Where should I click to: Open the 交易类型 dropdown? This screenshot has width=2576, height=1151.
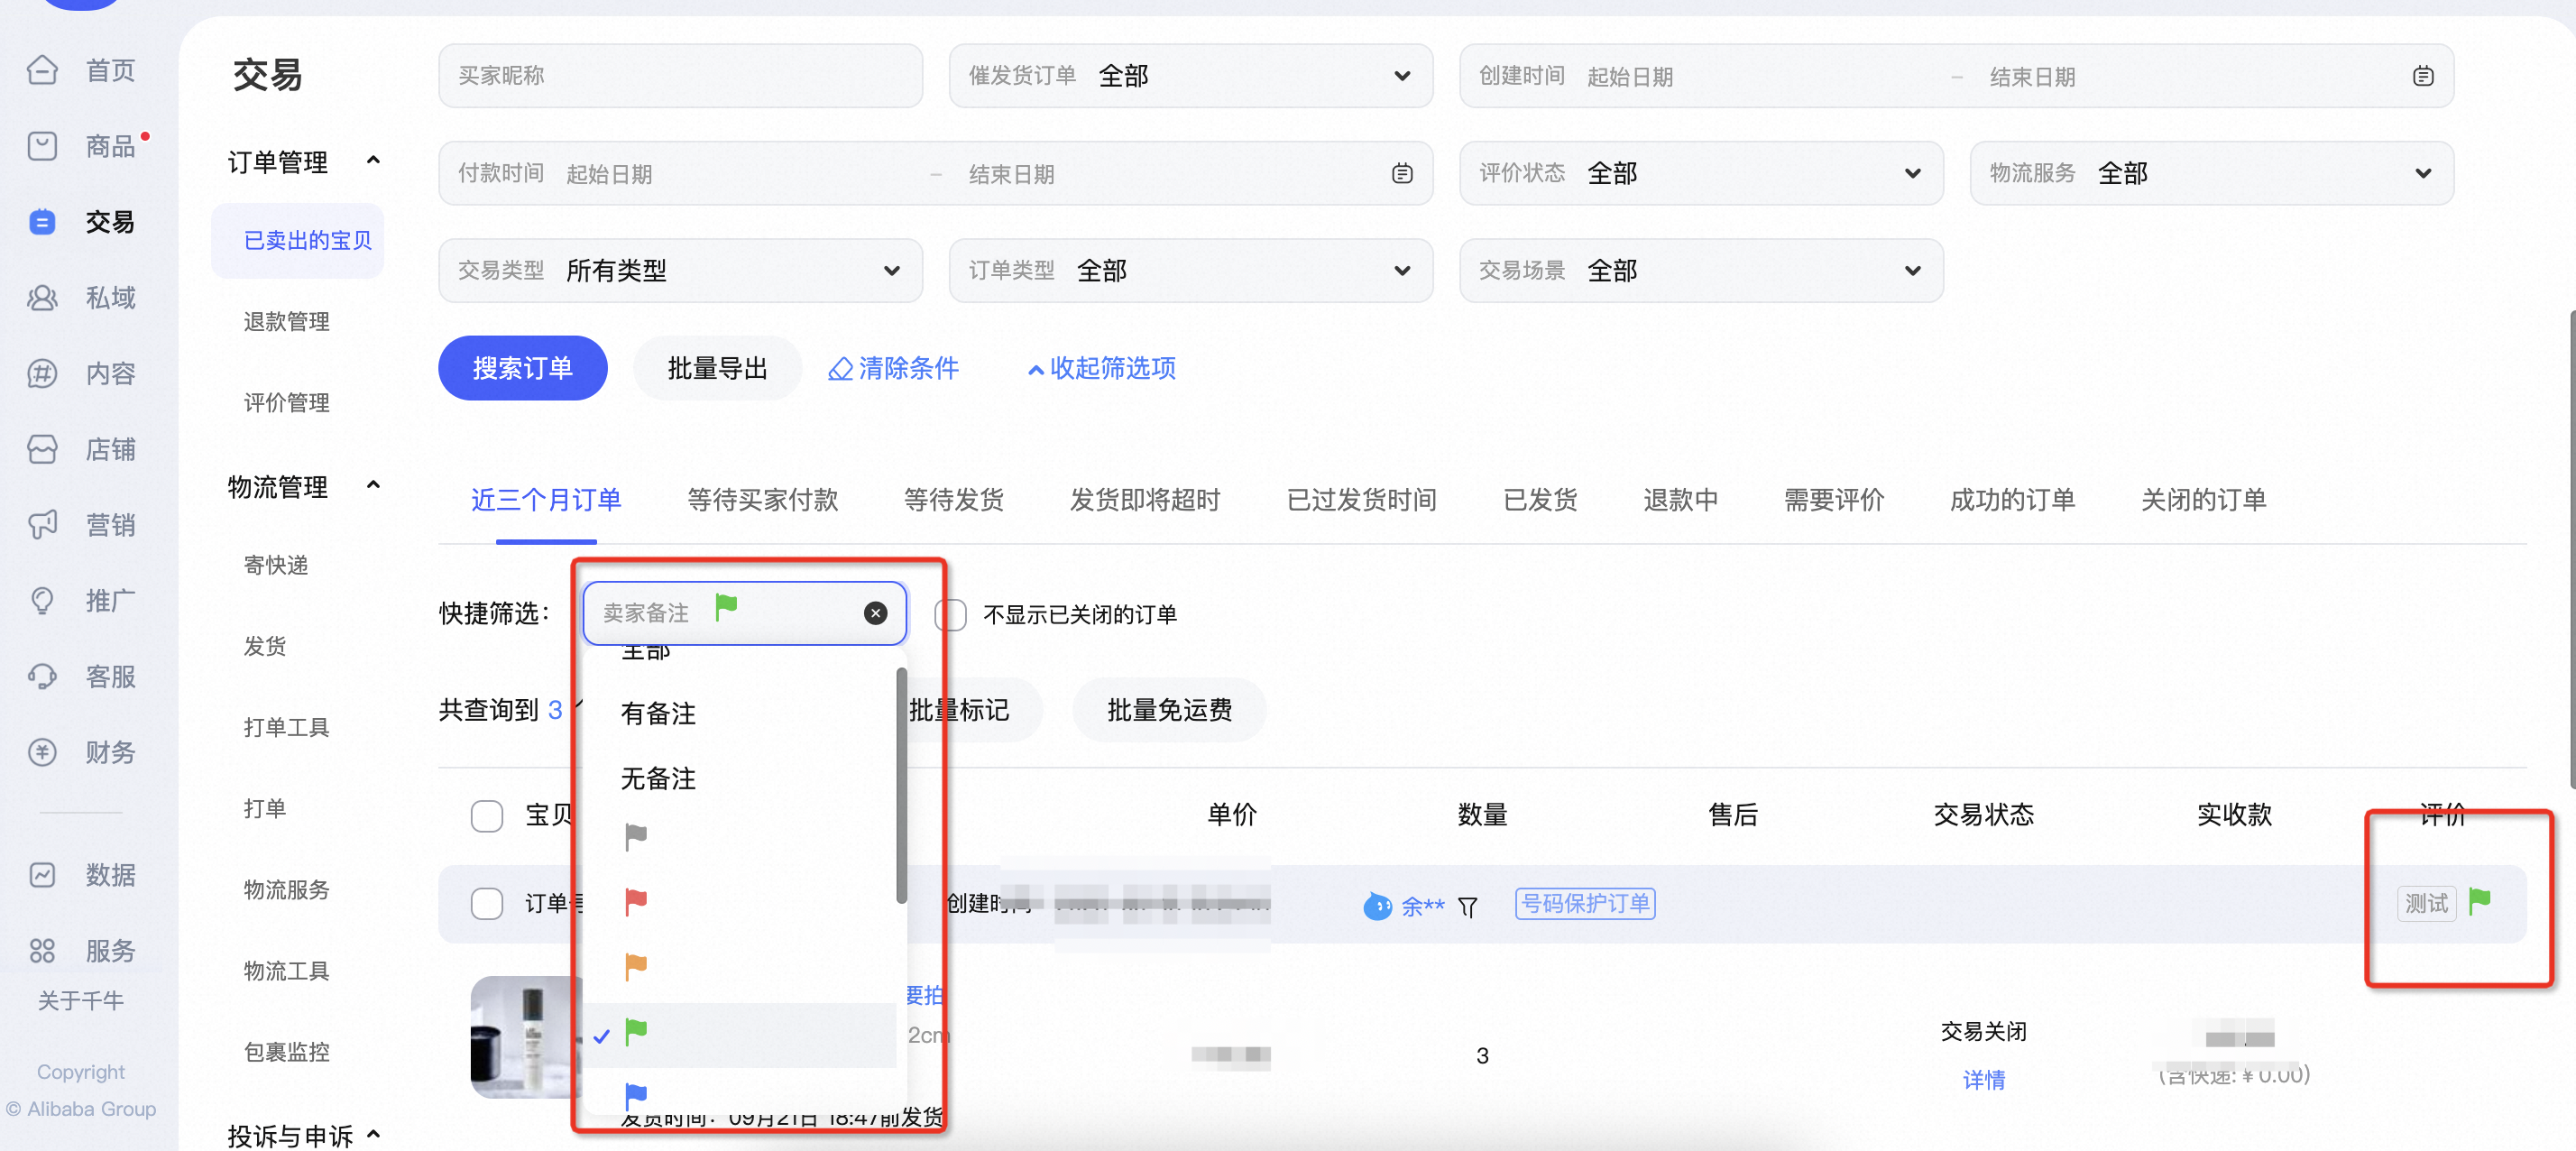pyautogui.click(x=680, y=271)
